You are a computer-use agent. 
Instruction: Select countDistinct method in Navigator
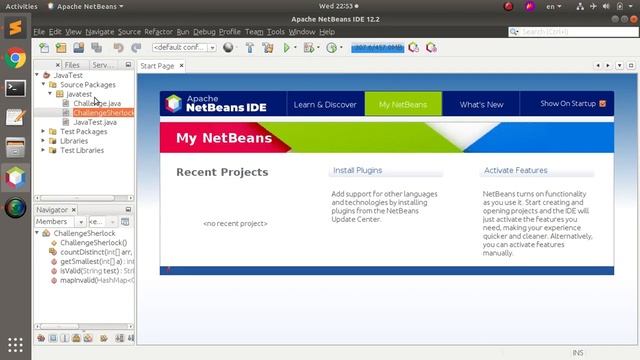coord(96,252)
